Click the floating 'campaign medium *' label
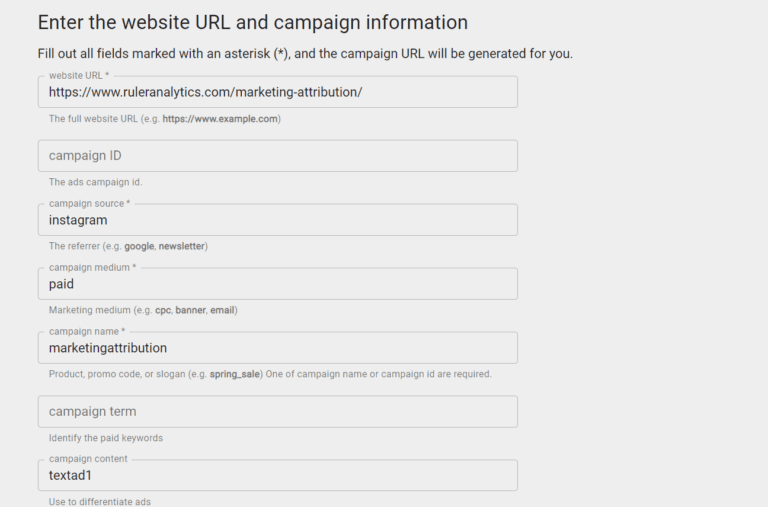 tap(92, 268)
